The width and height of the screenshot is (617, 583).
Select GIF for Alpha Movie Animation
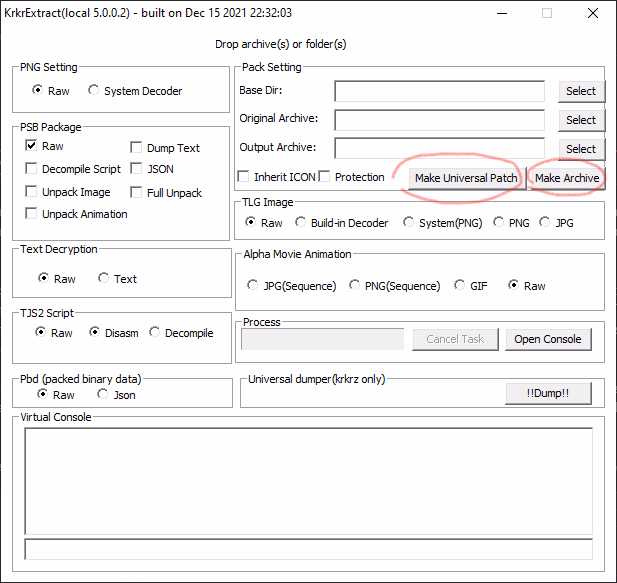click(x=460, y=286)
